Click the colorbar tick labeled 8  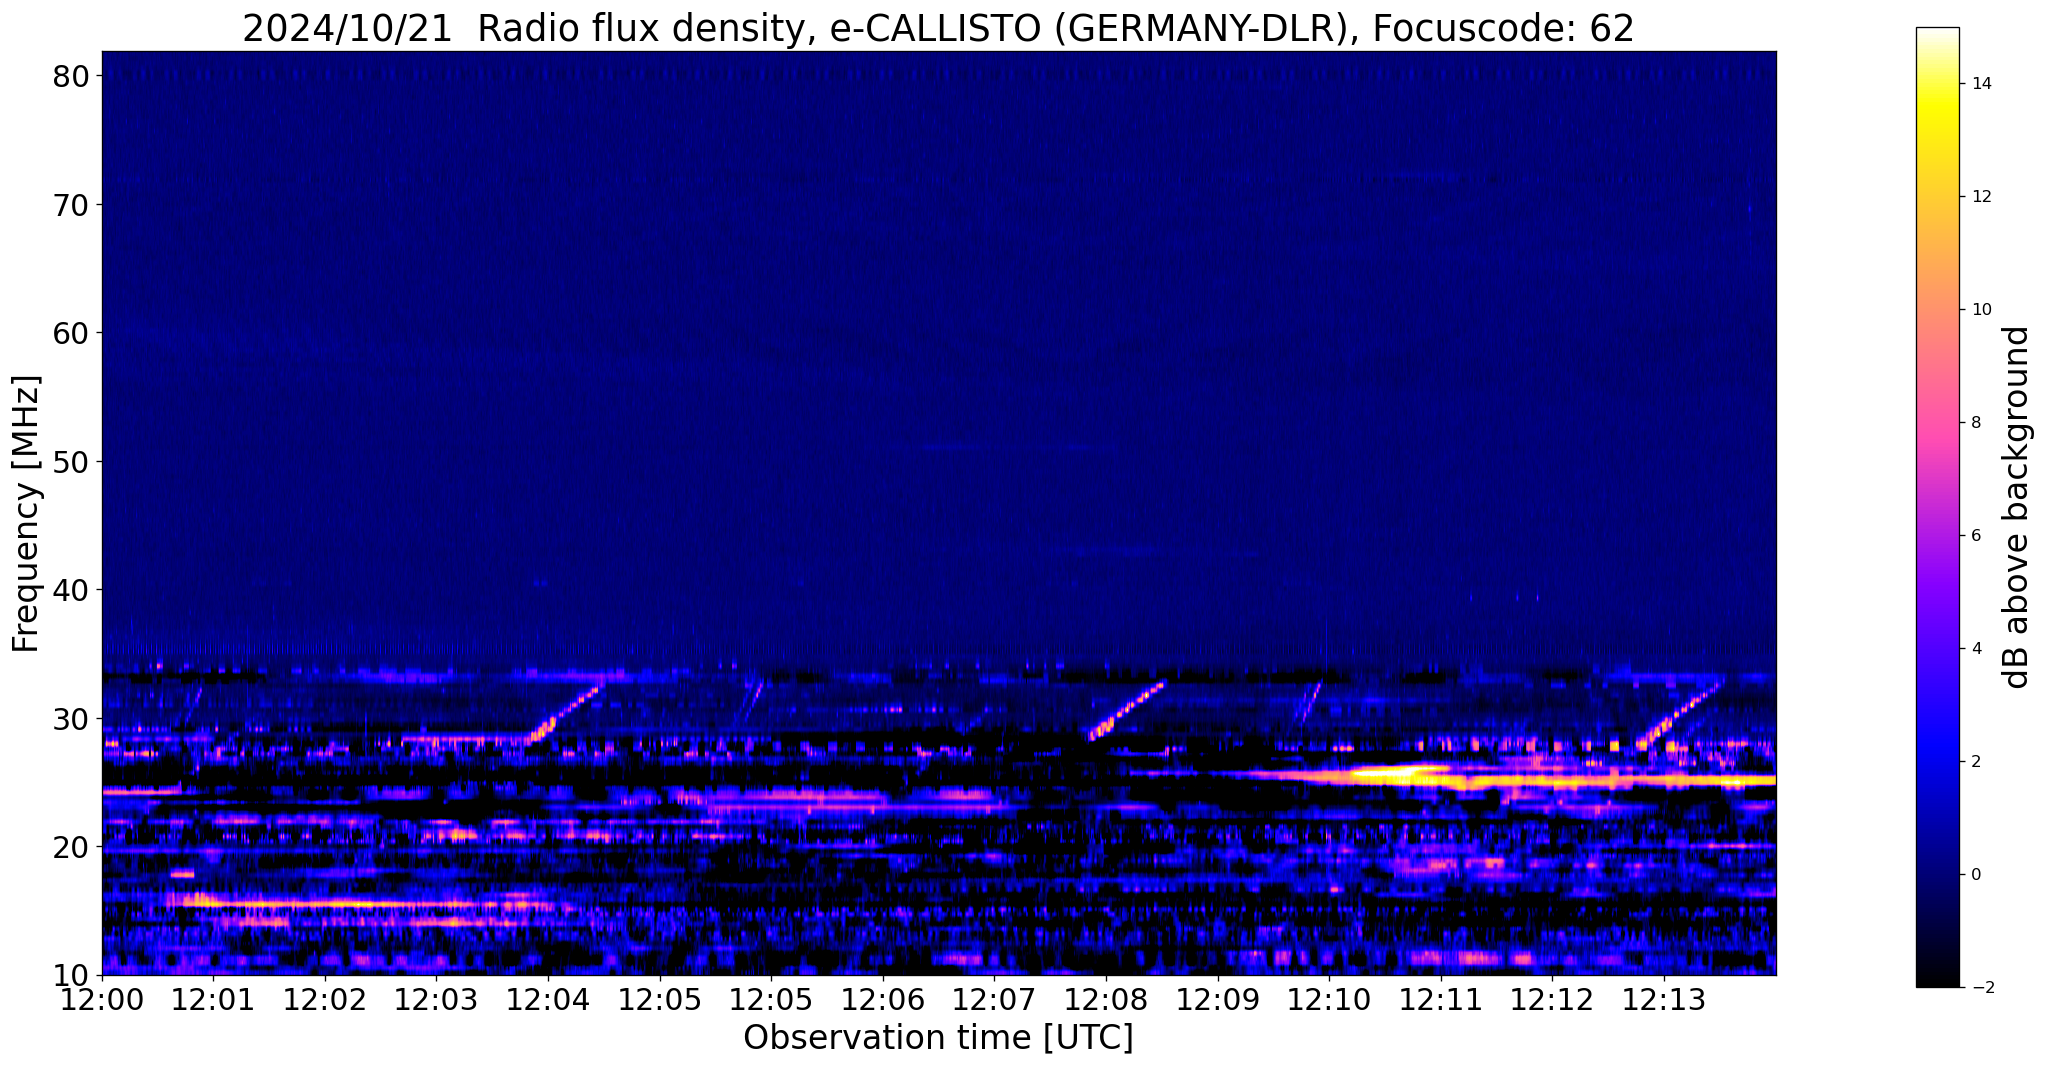click(1975, 423)
